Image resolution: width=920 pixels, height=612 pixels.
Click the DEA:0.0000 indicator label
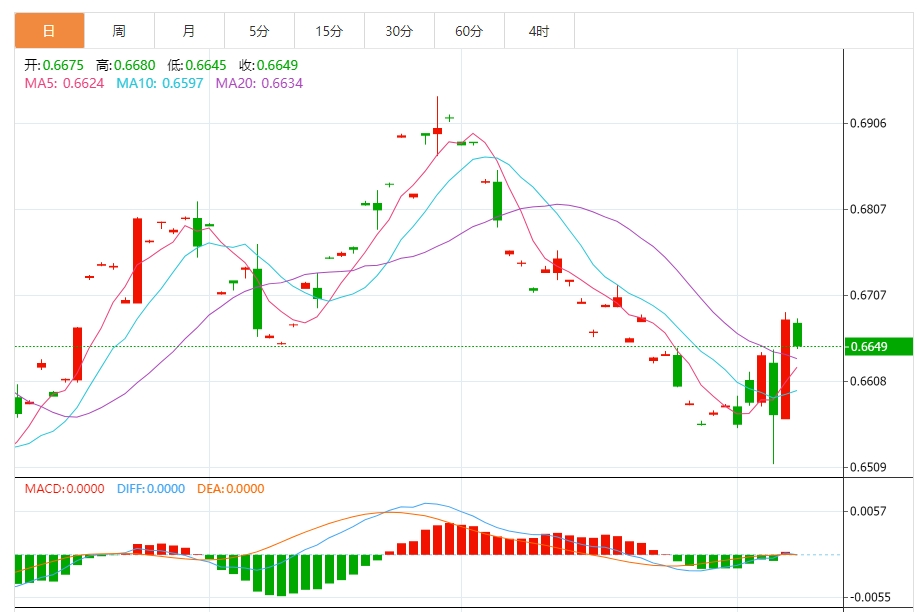[231, 488]
